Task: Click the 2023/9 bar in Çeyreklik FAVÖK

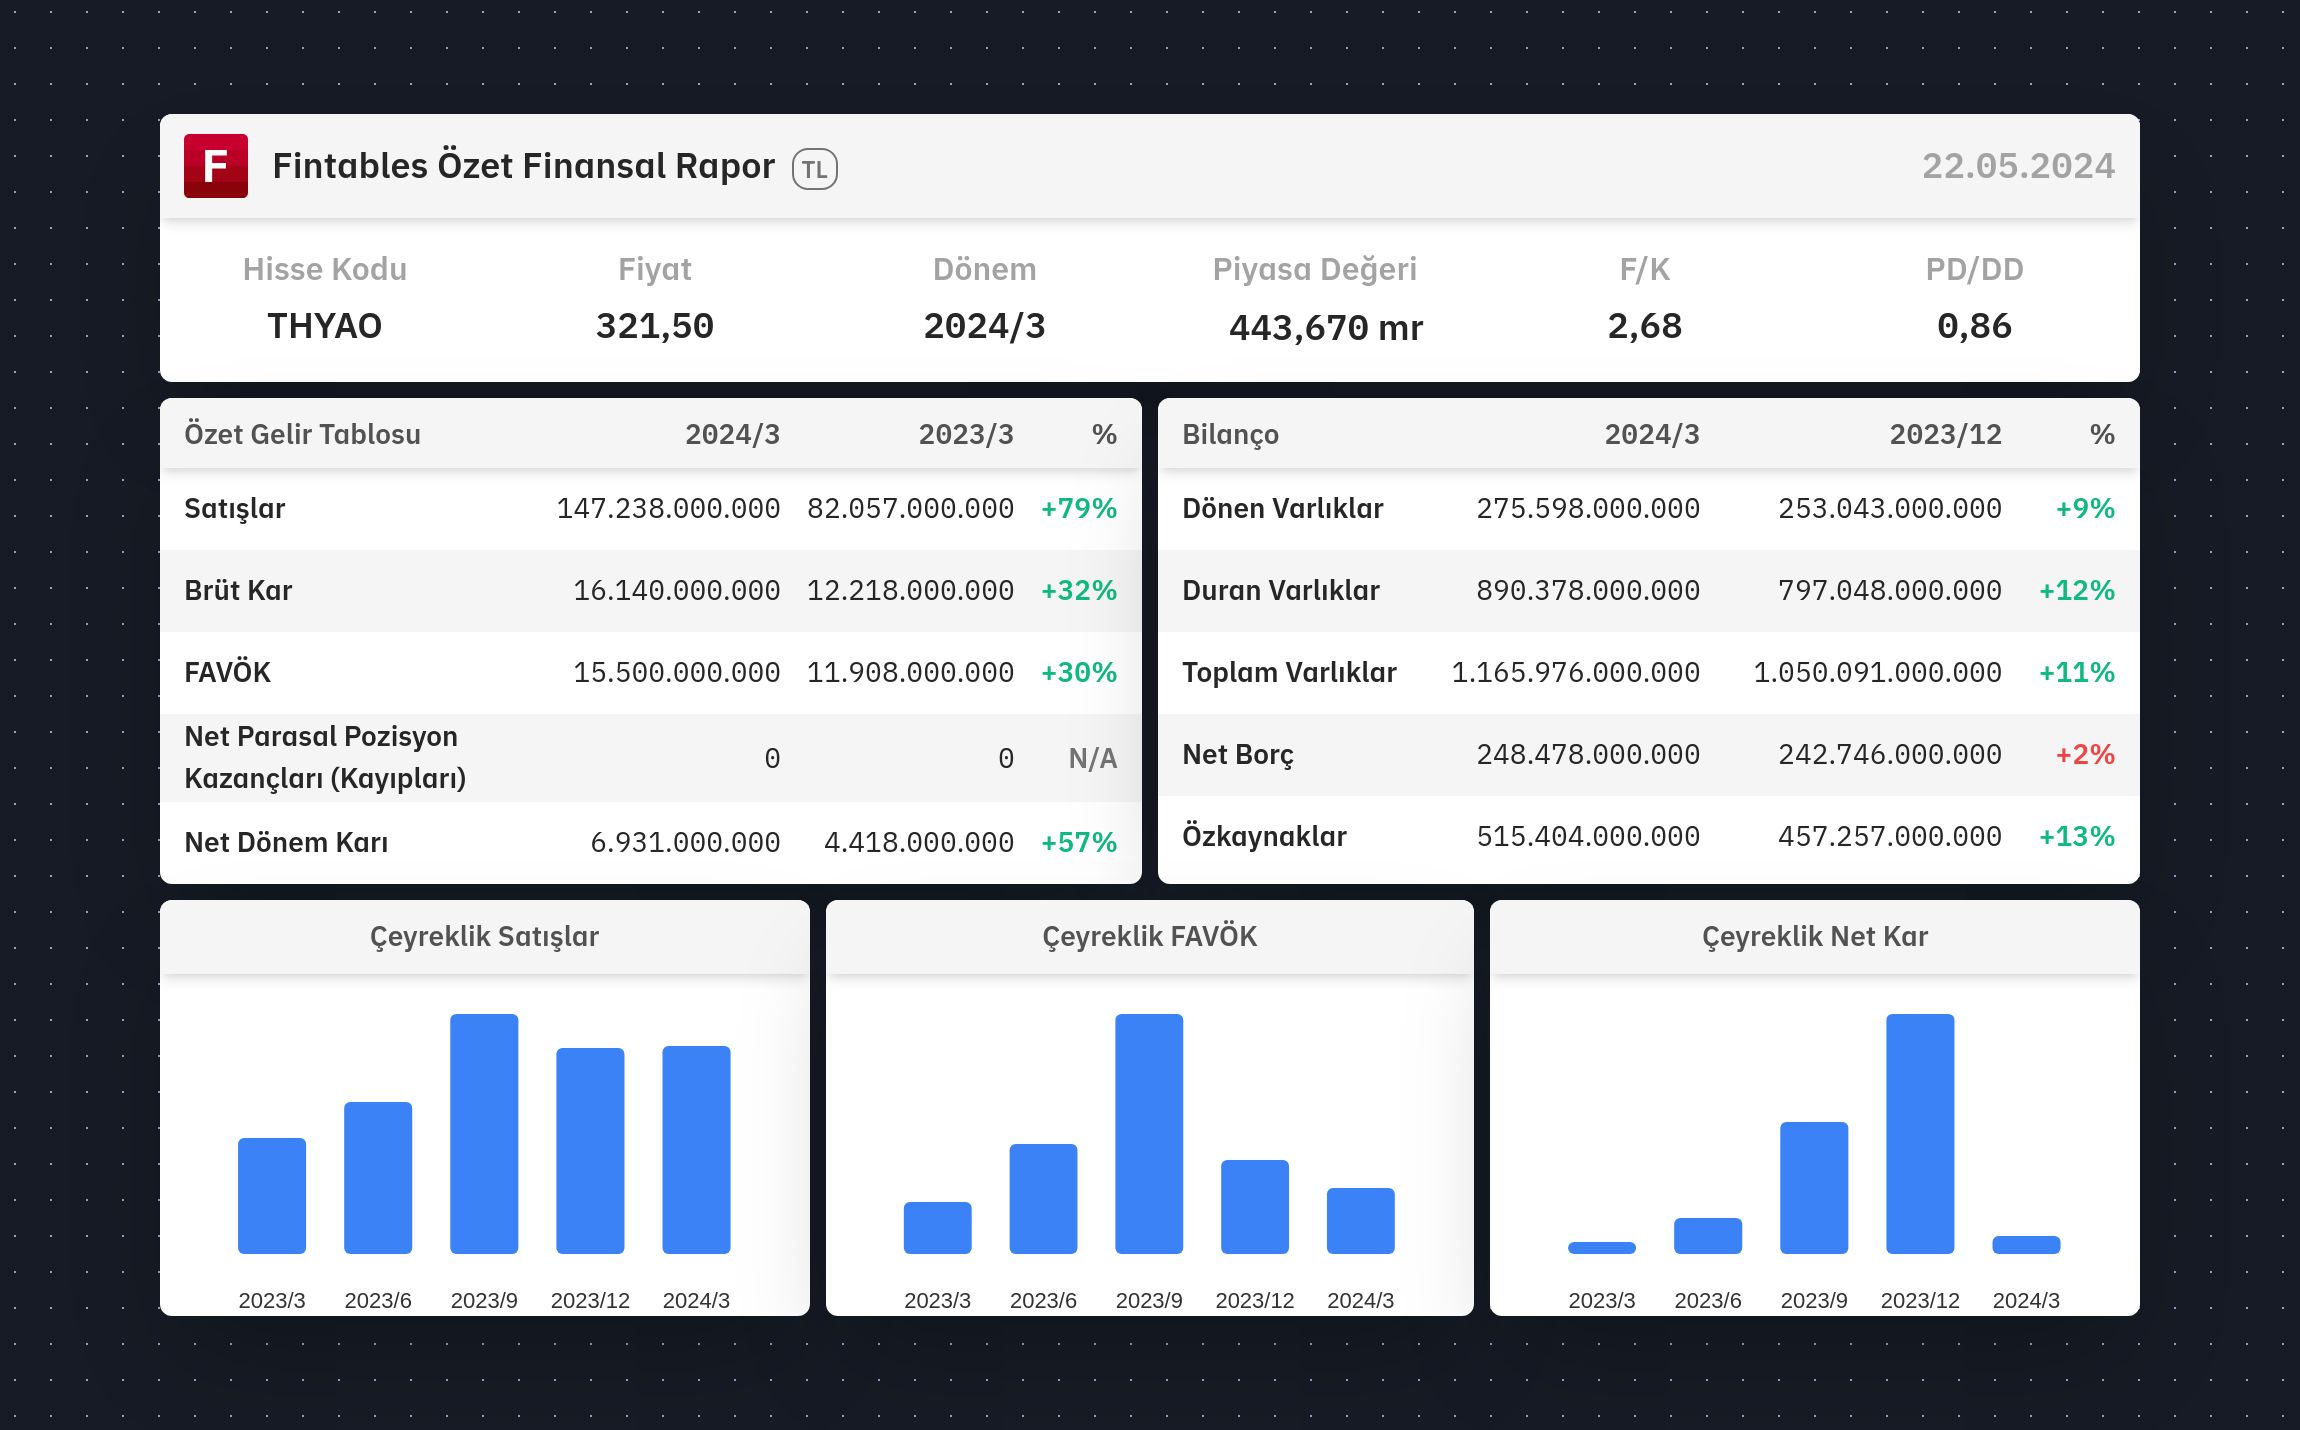Action: click(1149, 1134)
